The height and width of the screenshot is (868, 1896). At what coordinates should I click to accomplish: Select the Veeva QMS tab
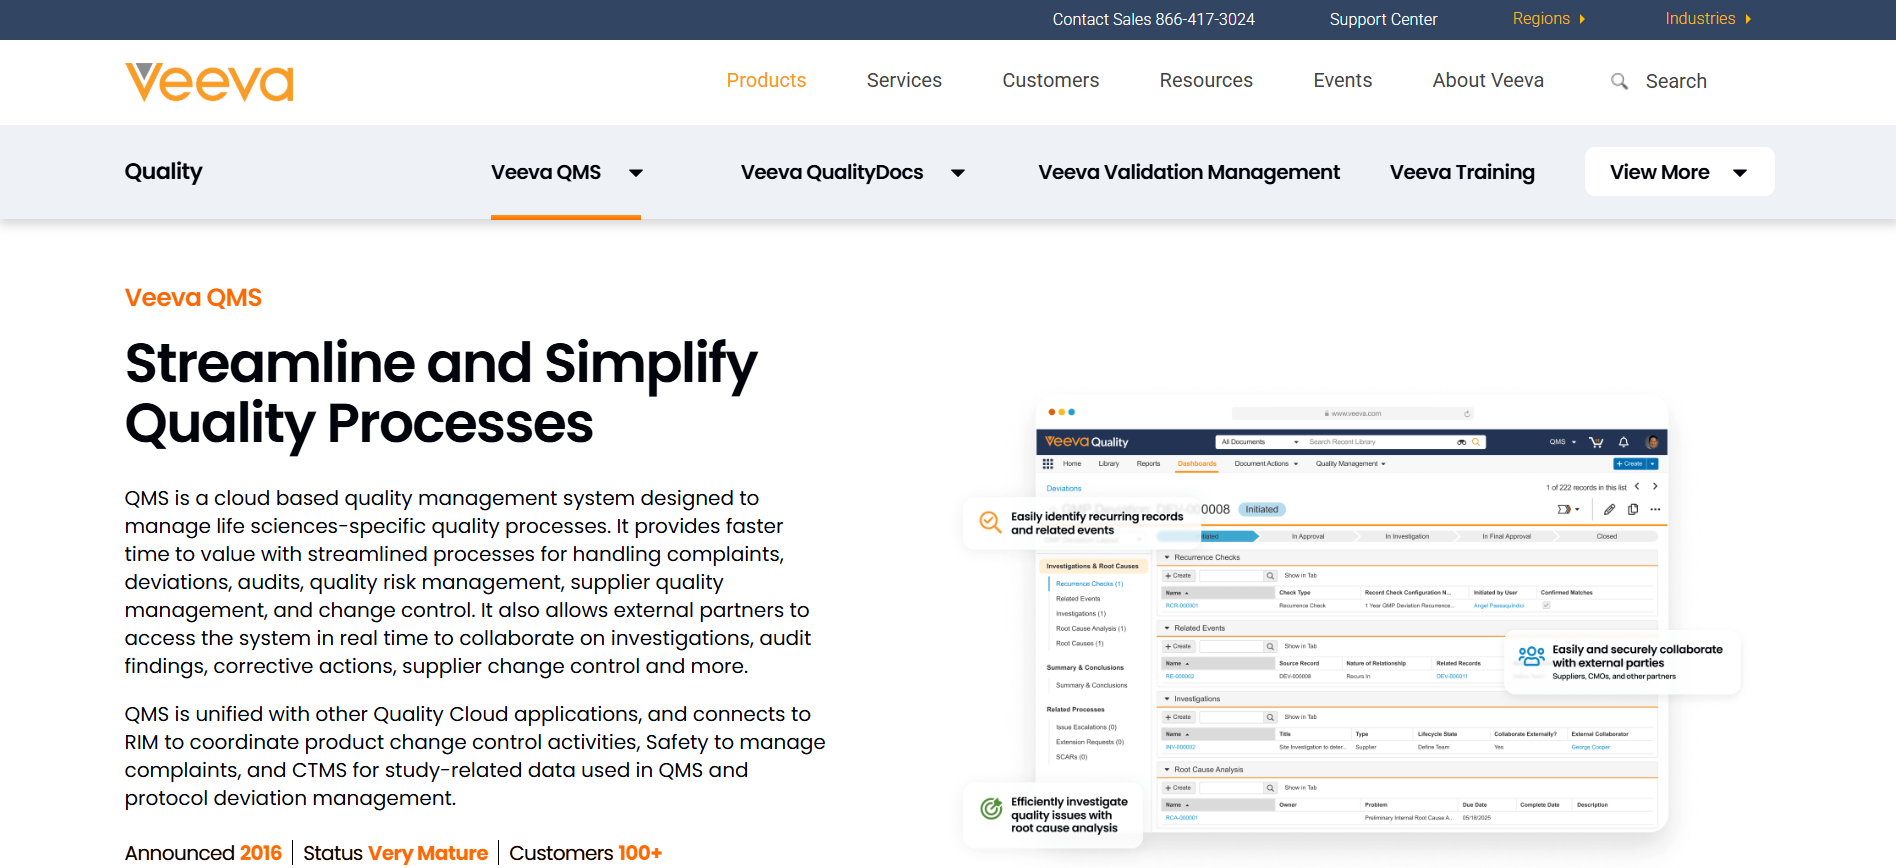point(546,172)
